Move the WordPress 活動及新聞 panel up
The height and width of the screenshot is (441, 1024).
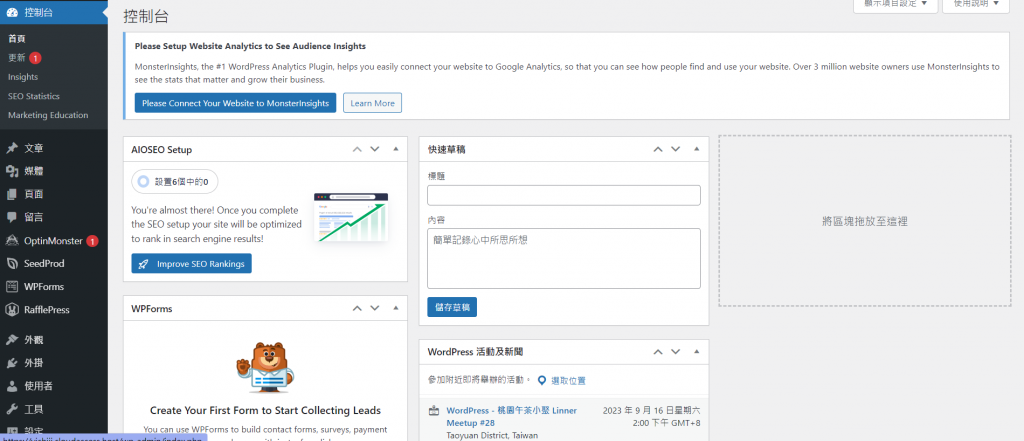658,351
